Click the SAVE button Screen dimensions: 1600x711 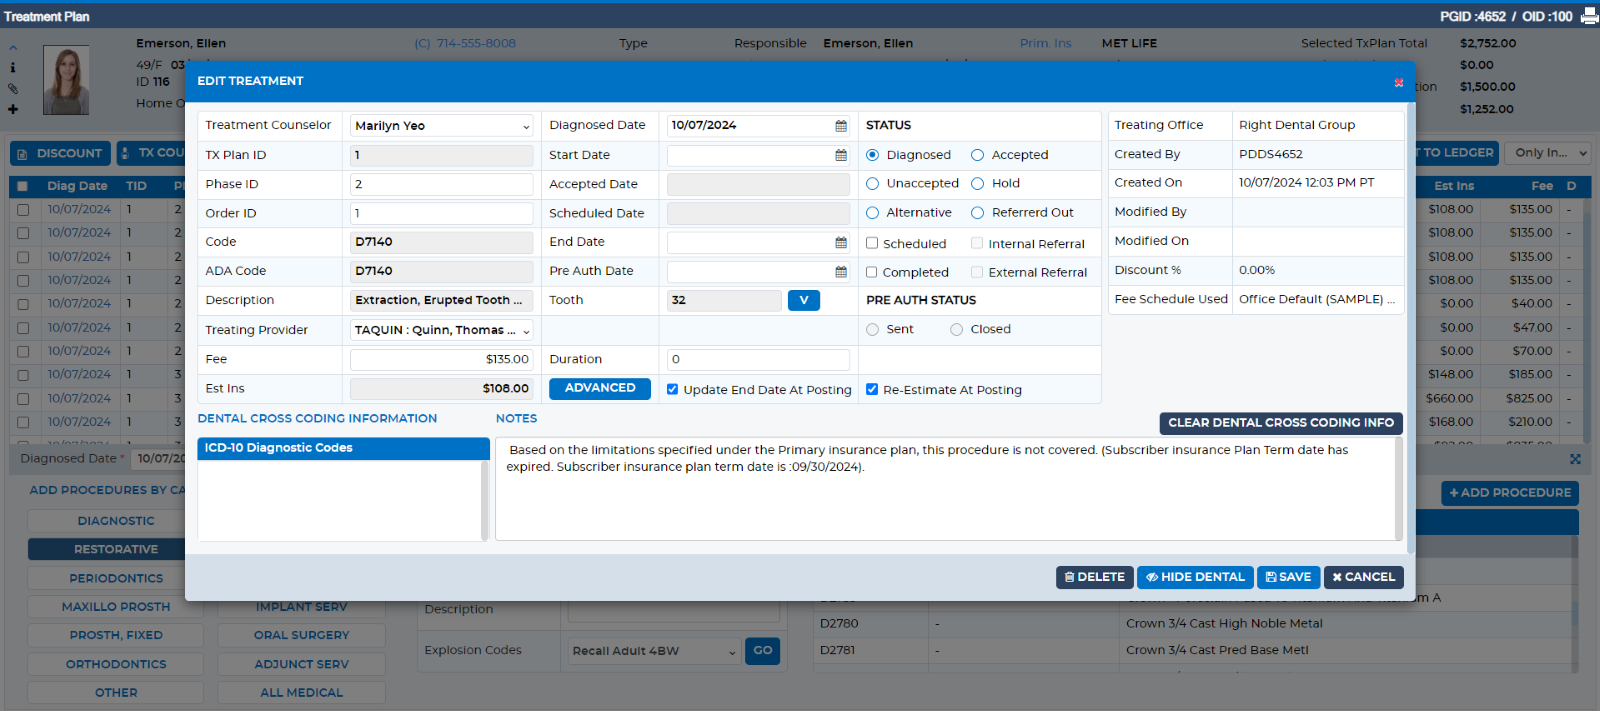pyautogui.click(x=1288, y=577)
